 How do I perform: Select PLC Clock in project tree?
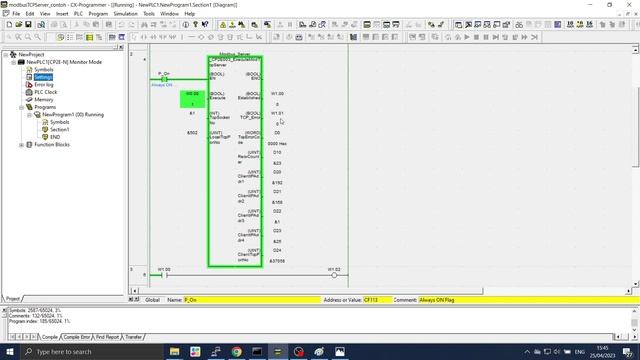(x=46, y=92)
